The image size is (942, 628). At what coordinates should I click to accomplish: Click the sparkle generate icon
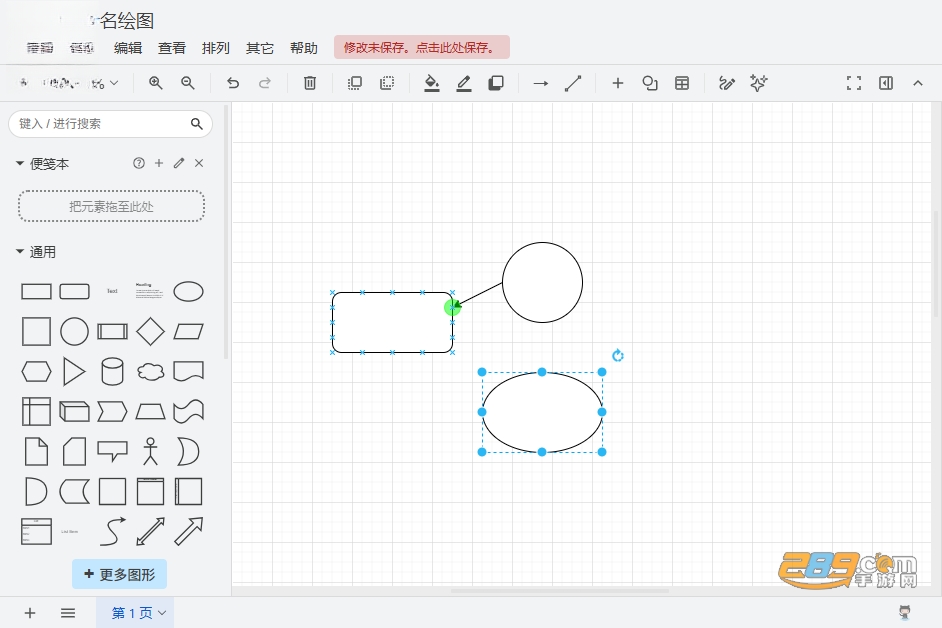759,83
